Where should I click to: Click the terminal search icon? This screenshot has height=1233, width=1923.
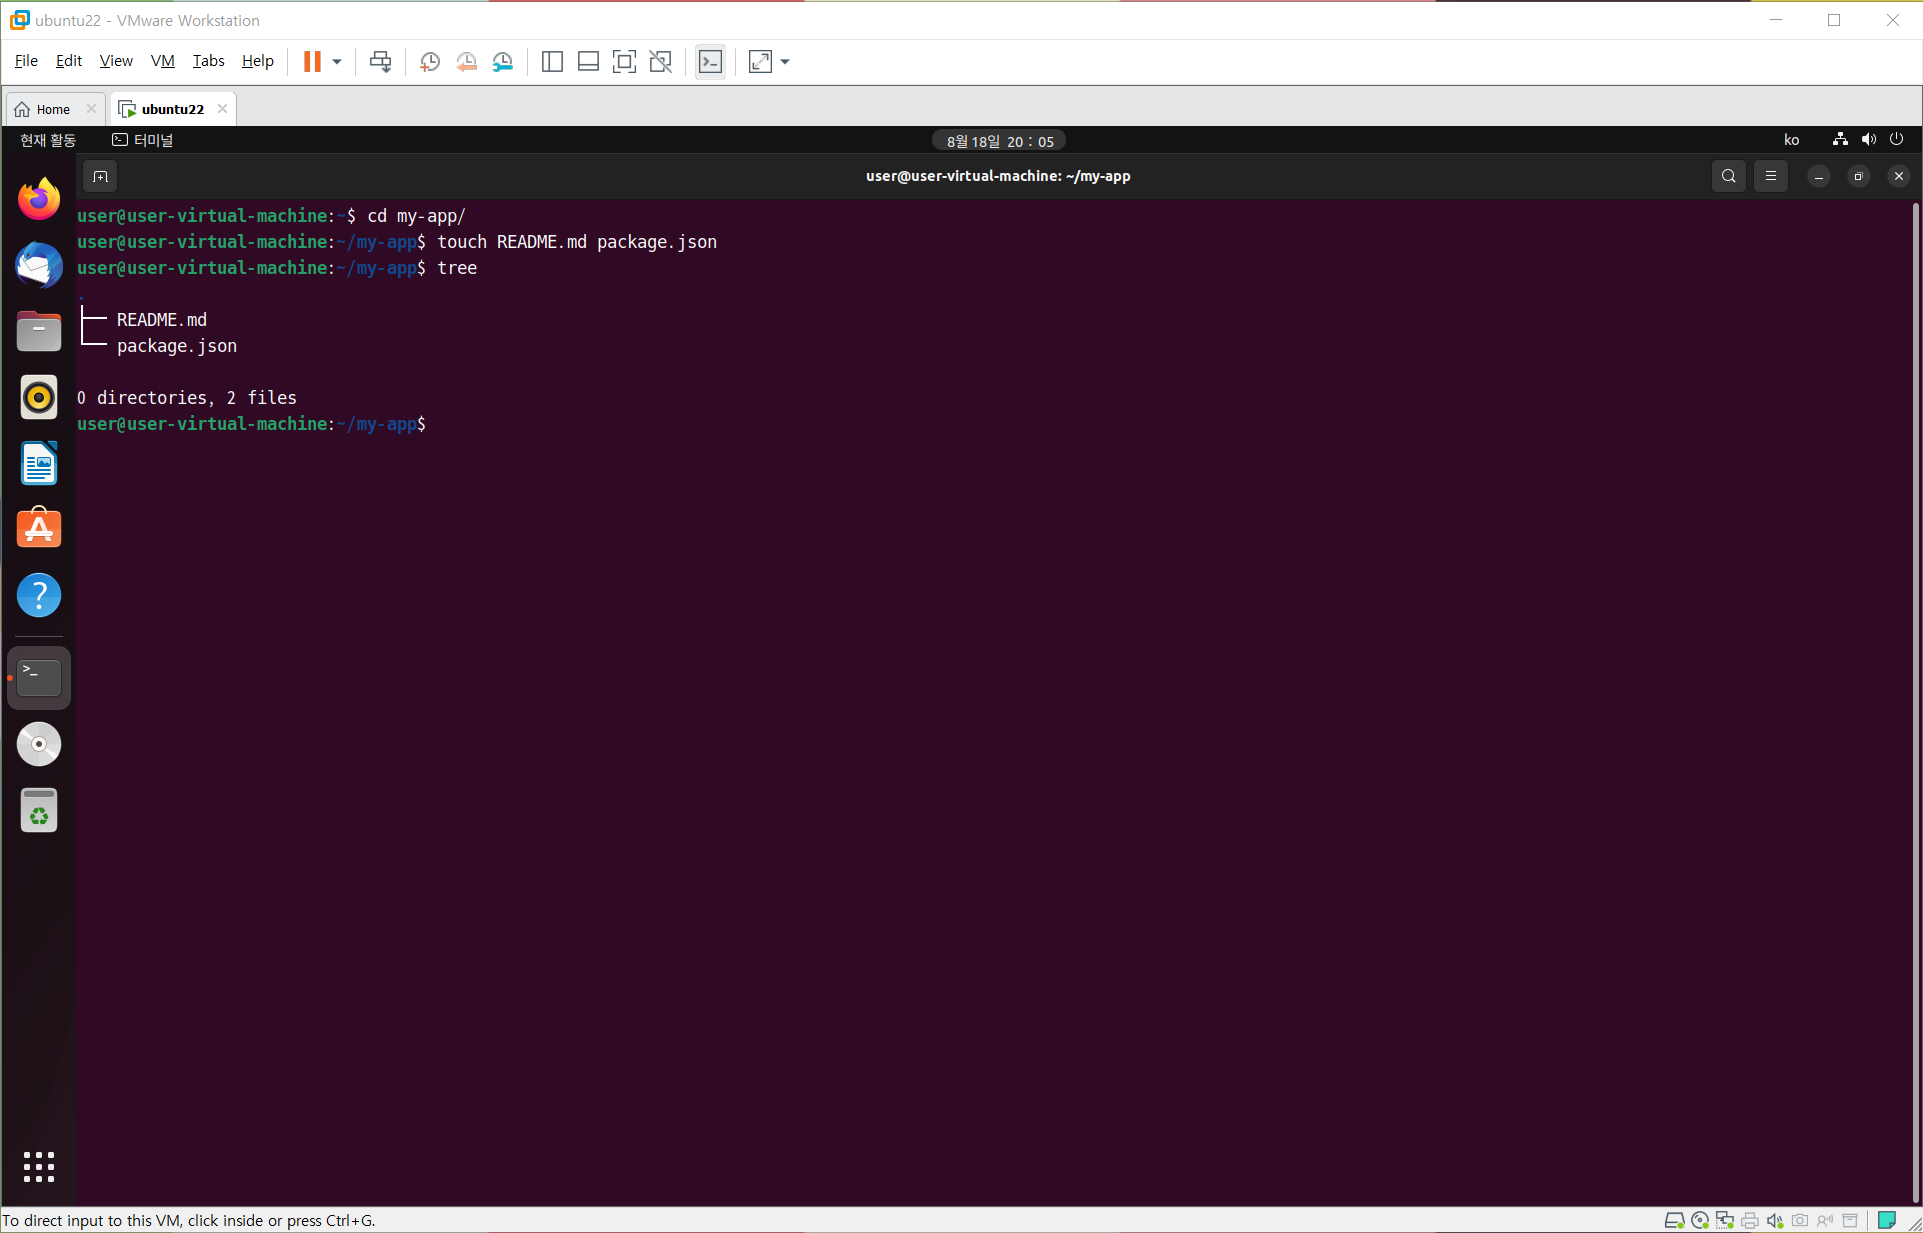click(x=1728, y=177)
